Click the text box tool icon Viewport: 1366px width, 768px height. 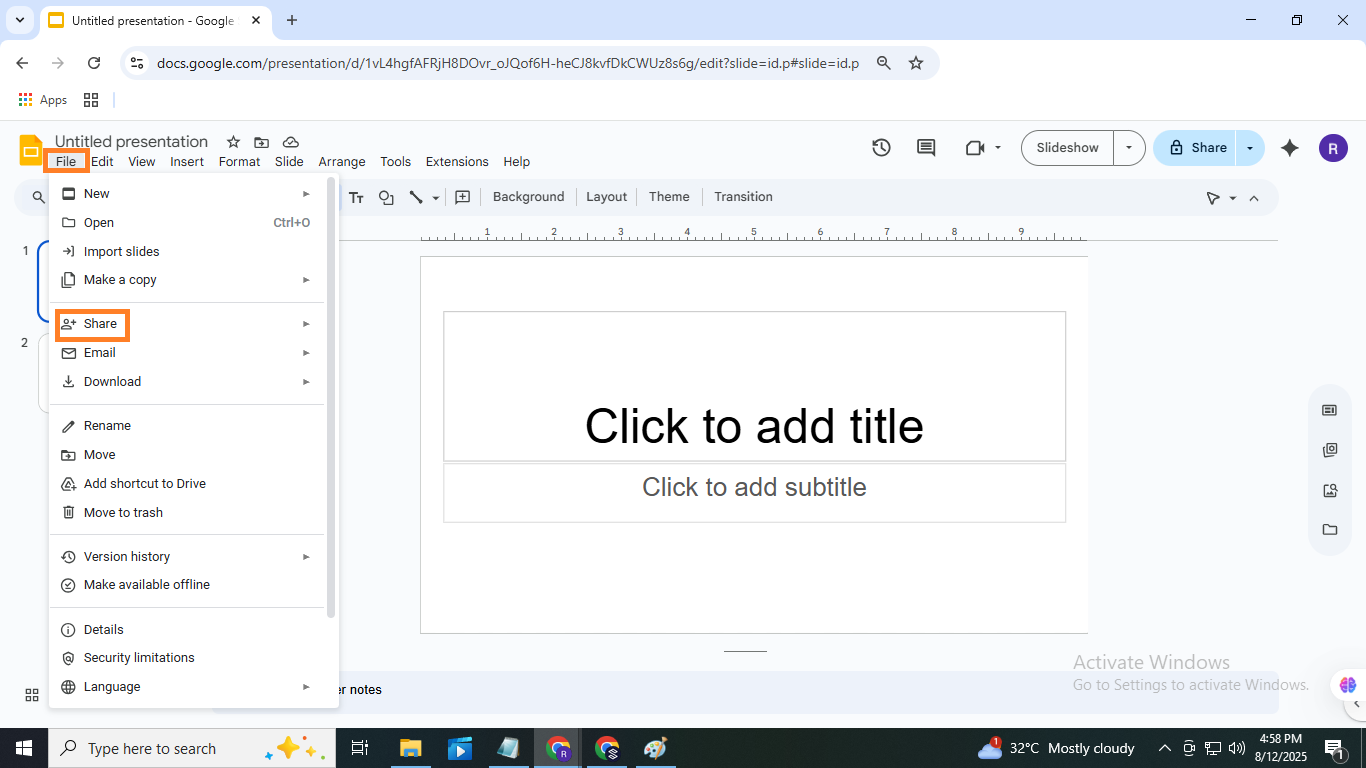(x=356, y=197)
